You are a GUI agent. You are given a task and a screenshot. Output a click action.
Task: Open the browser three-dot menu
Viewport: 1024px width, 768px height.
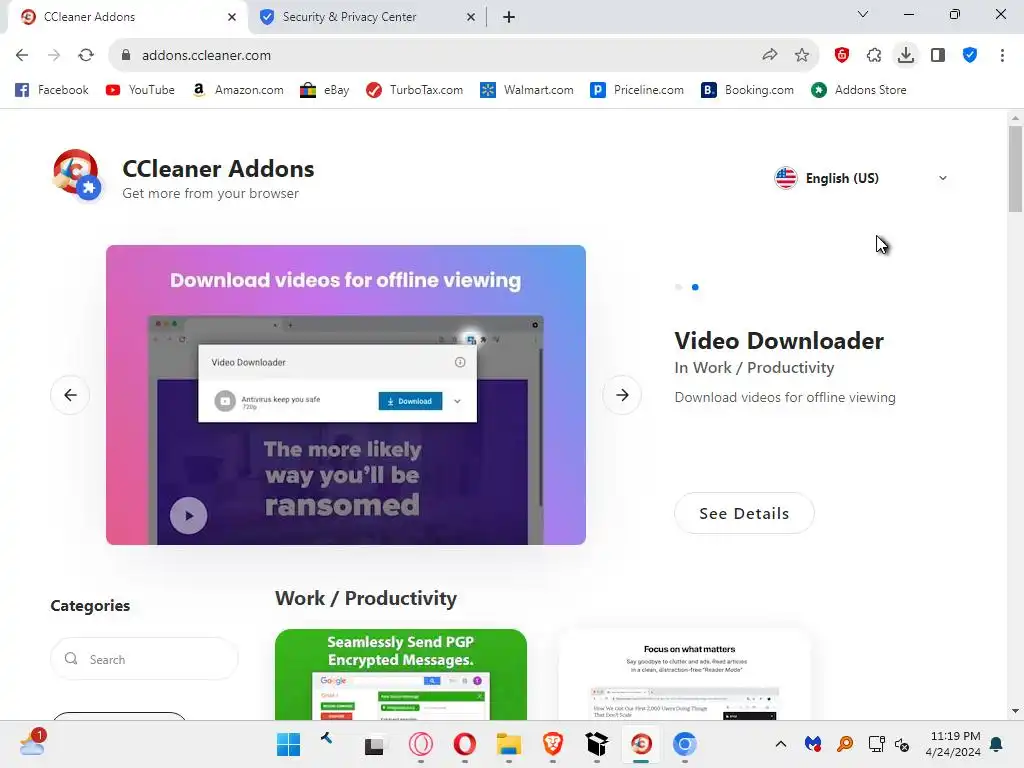1002,56
